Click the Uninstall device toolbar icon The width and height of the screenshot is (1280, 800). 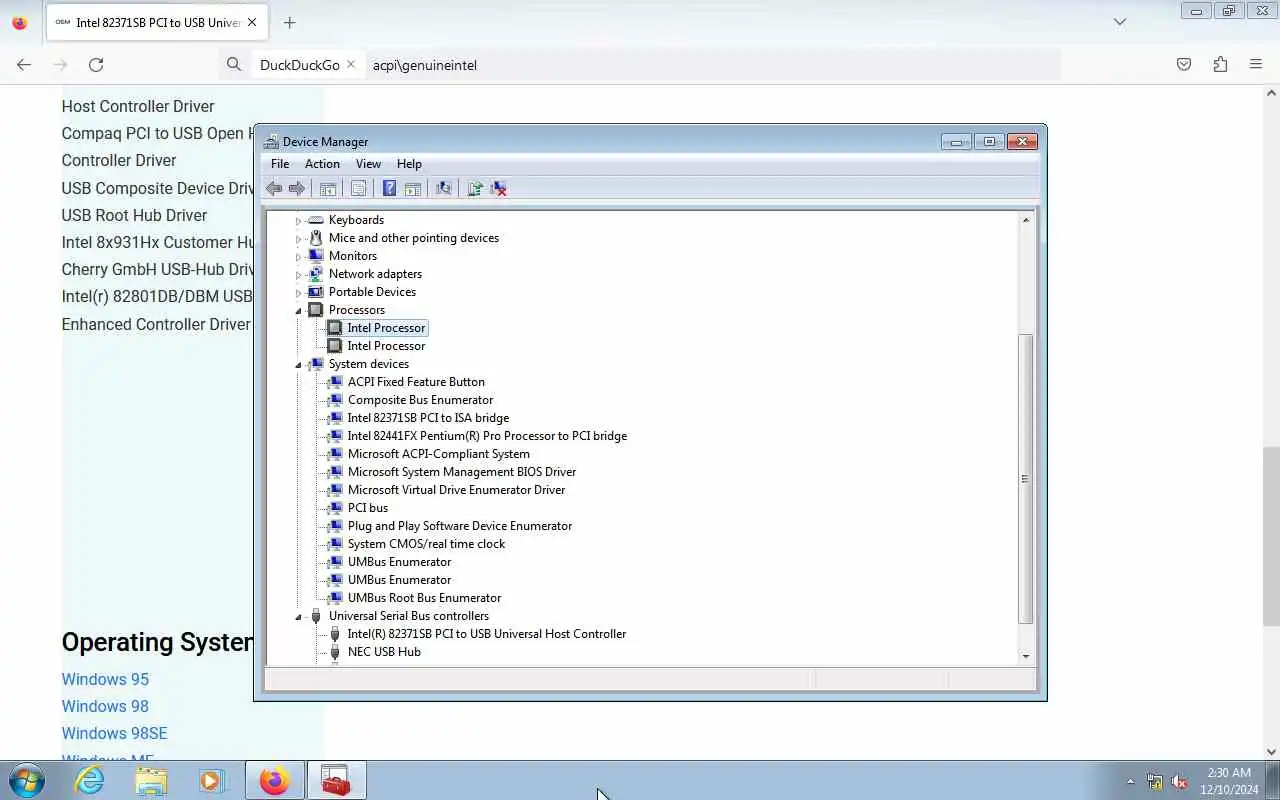499,188
